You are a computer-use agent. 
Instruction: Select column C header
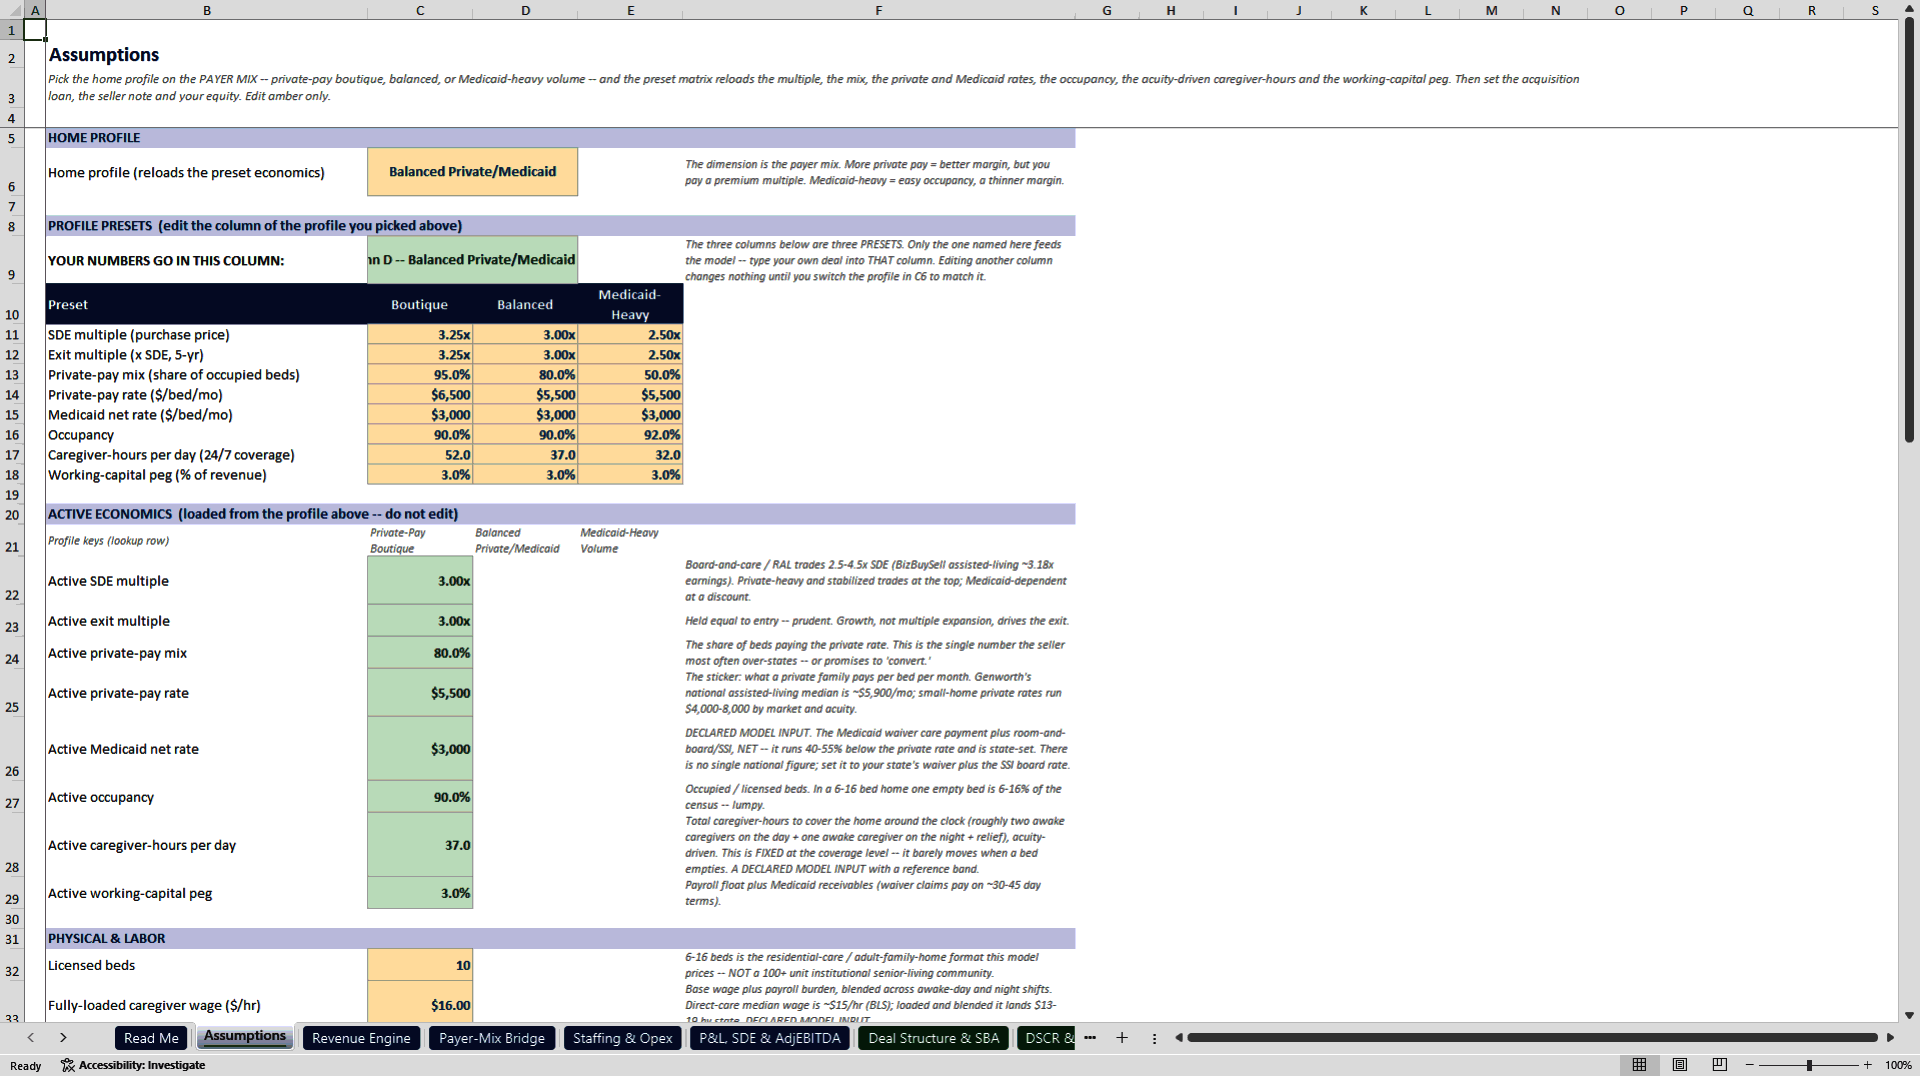click(x=419, y=10)
